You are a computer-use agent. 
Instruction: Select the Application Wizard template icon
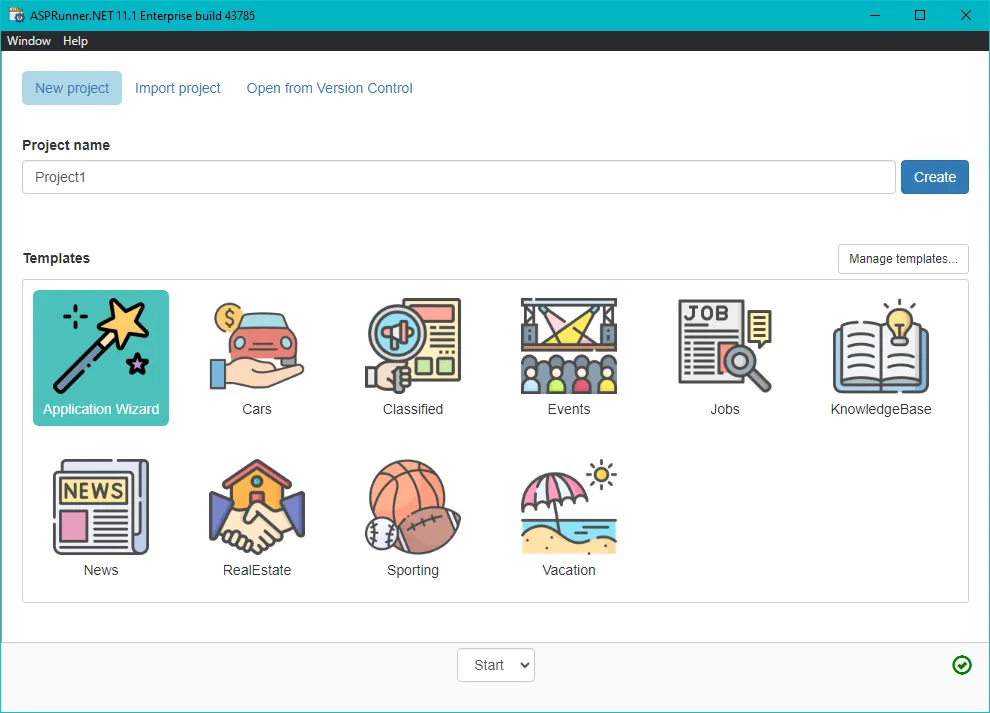click(x=101, y=346)
